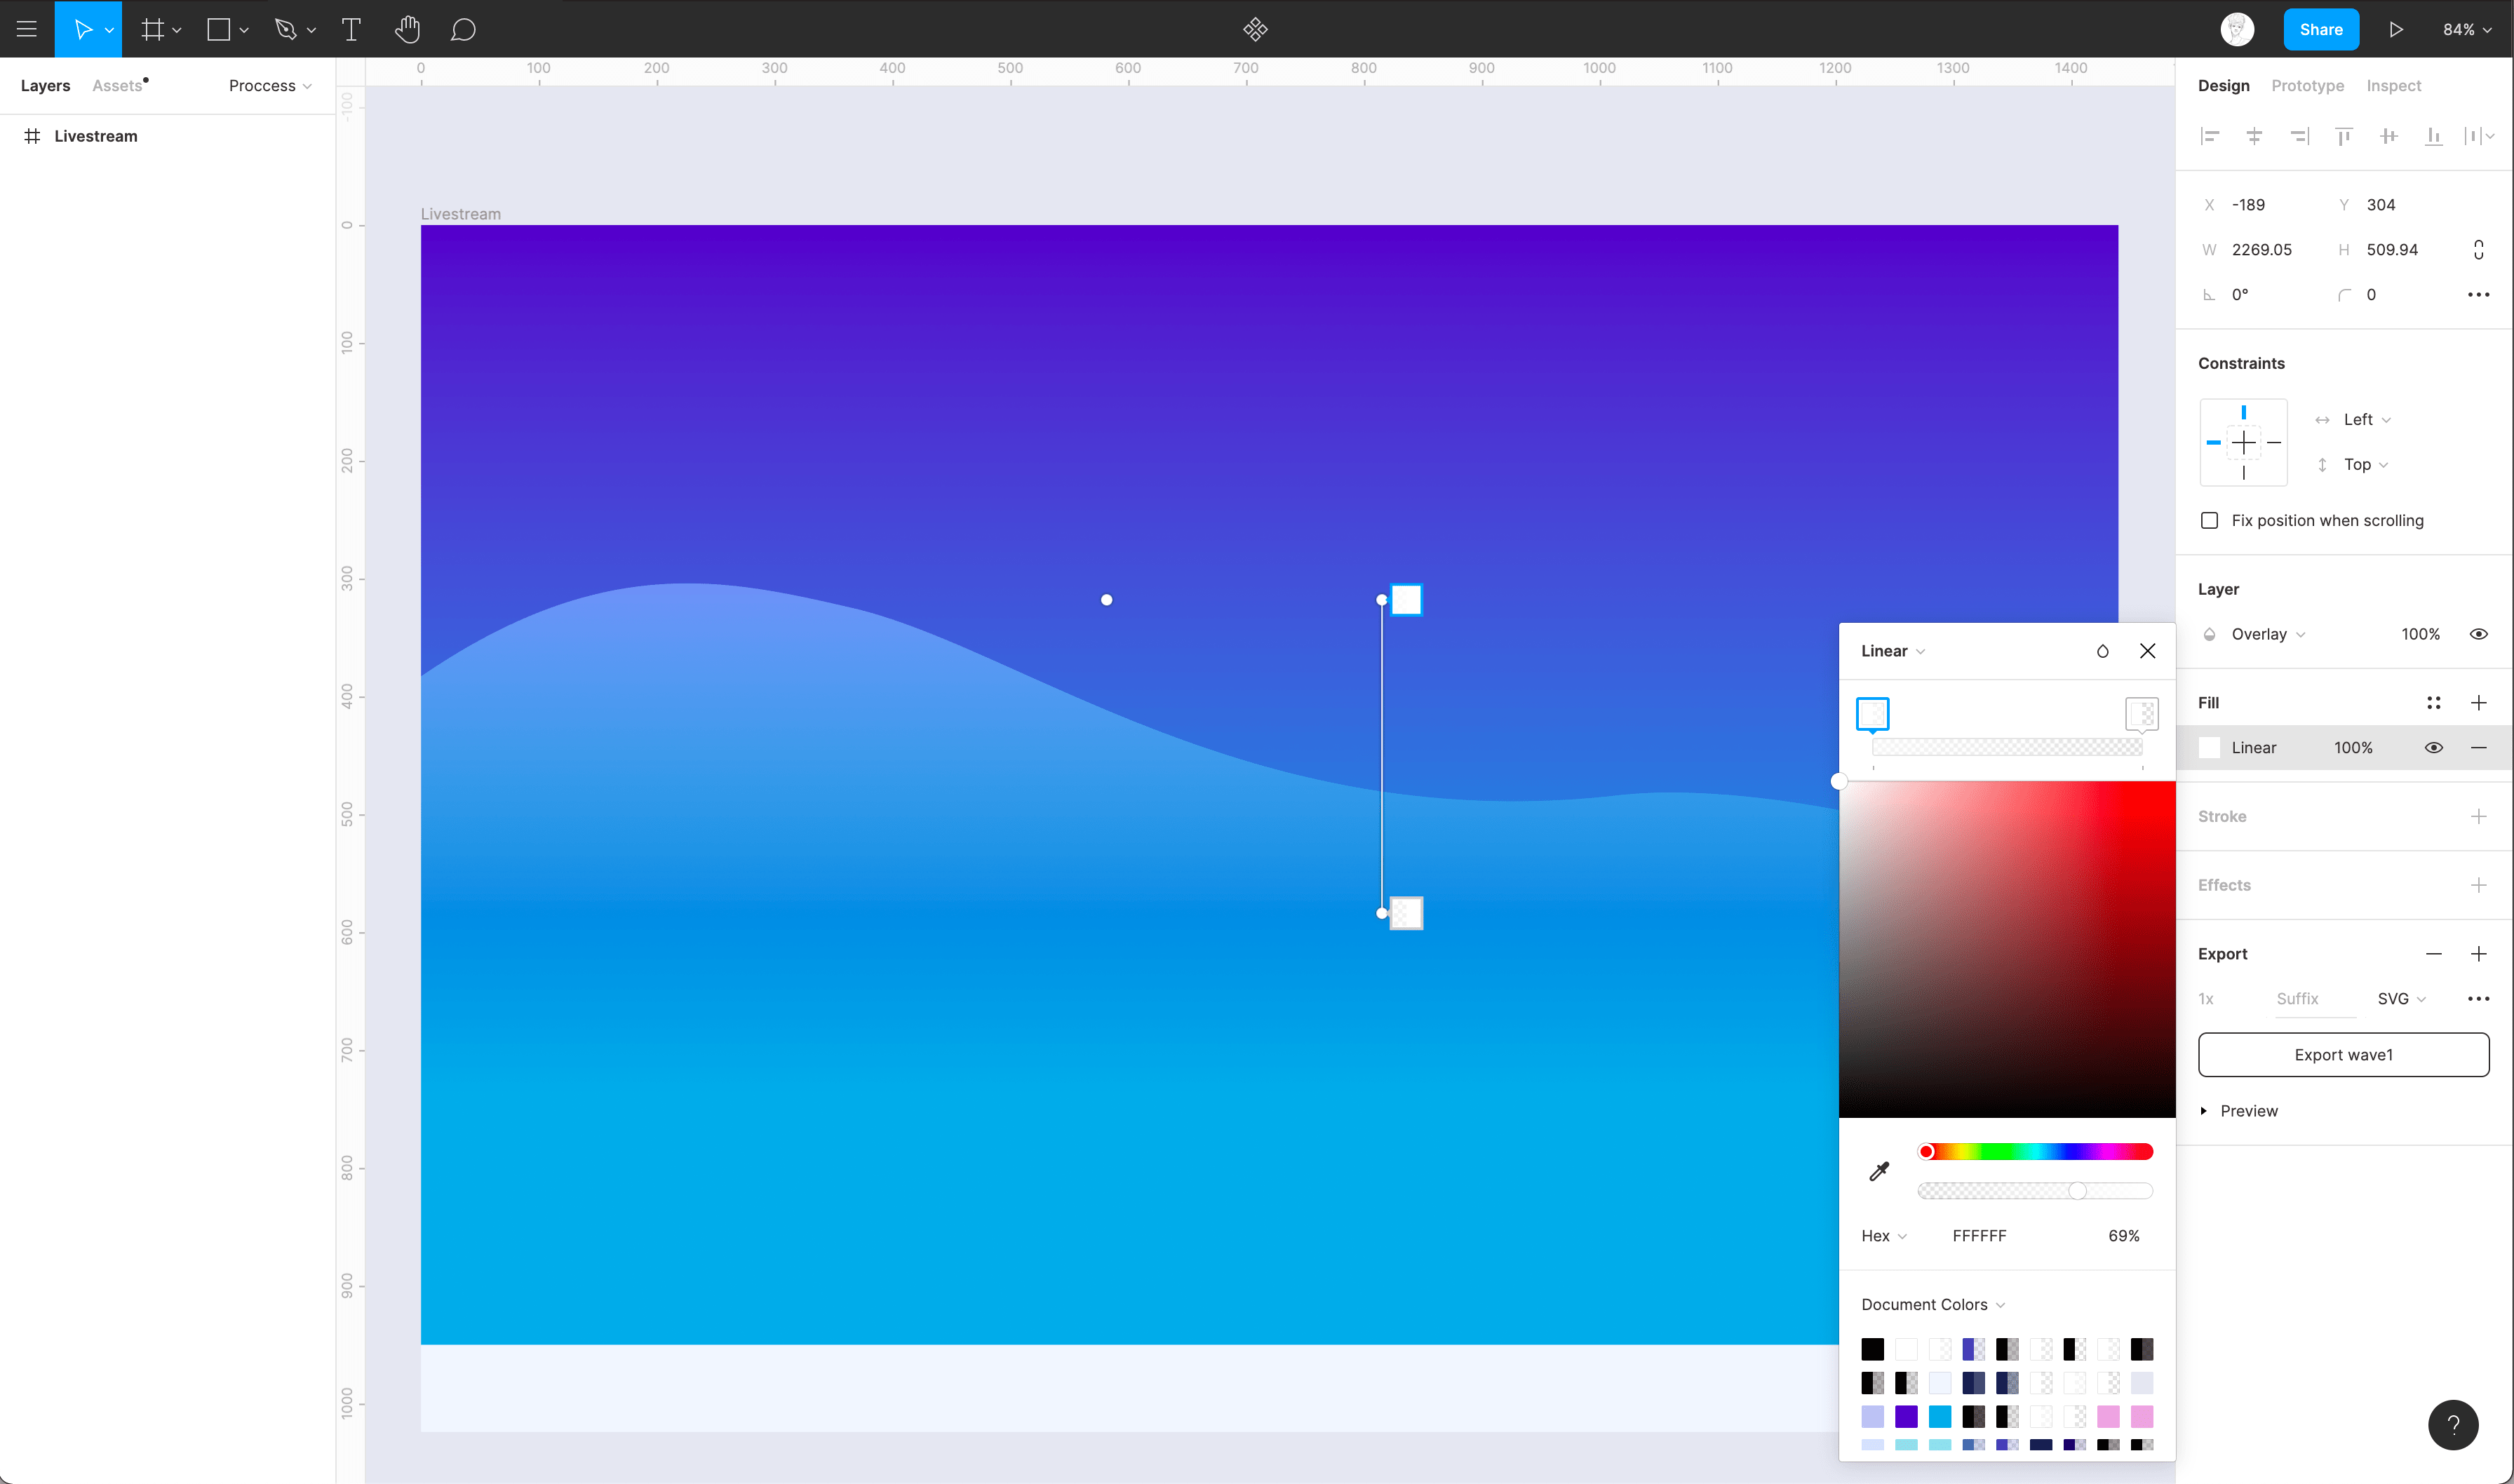Select the Livestream frame layer
Screen dimensions: 2514x1484
[96, 136]
